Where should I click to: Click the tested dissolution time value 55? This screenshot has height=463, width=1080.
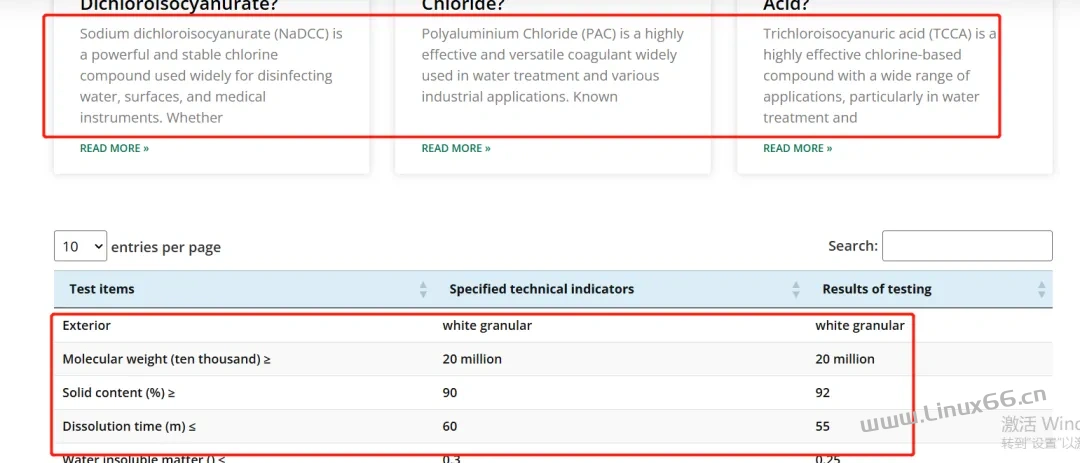(x=822, y=426)
